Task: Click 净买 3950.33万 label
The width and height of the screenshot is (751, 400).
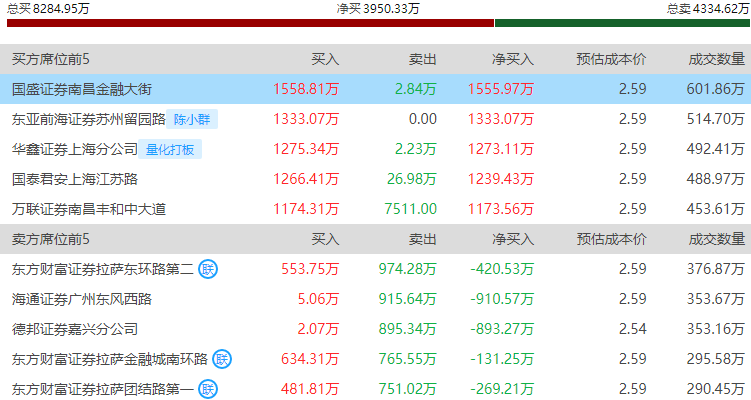Action: click(378, 8)
